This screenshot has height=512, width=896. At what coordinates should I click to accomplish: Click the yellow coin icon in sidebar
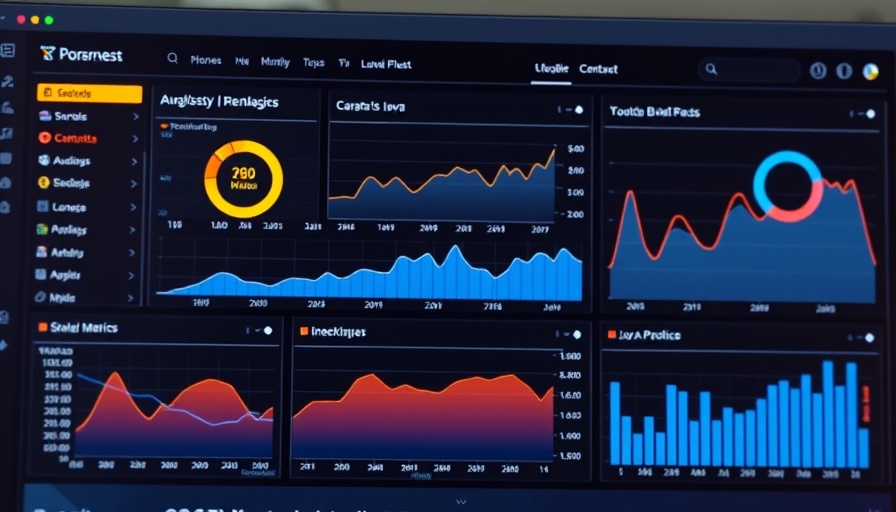pyautogui.click(x=44, y=183)
